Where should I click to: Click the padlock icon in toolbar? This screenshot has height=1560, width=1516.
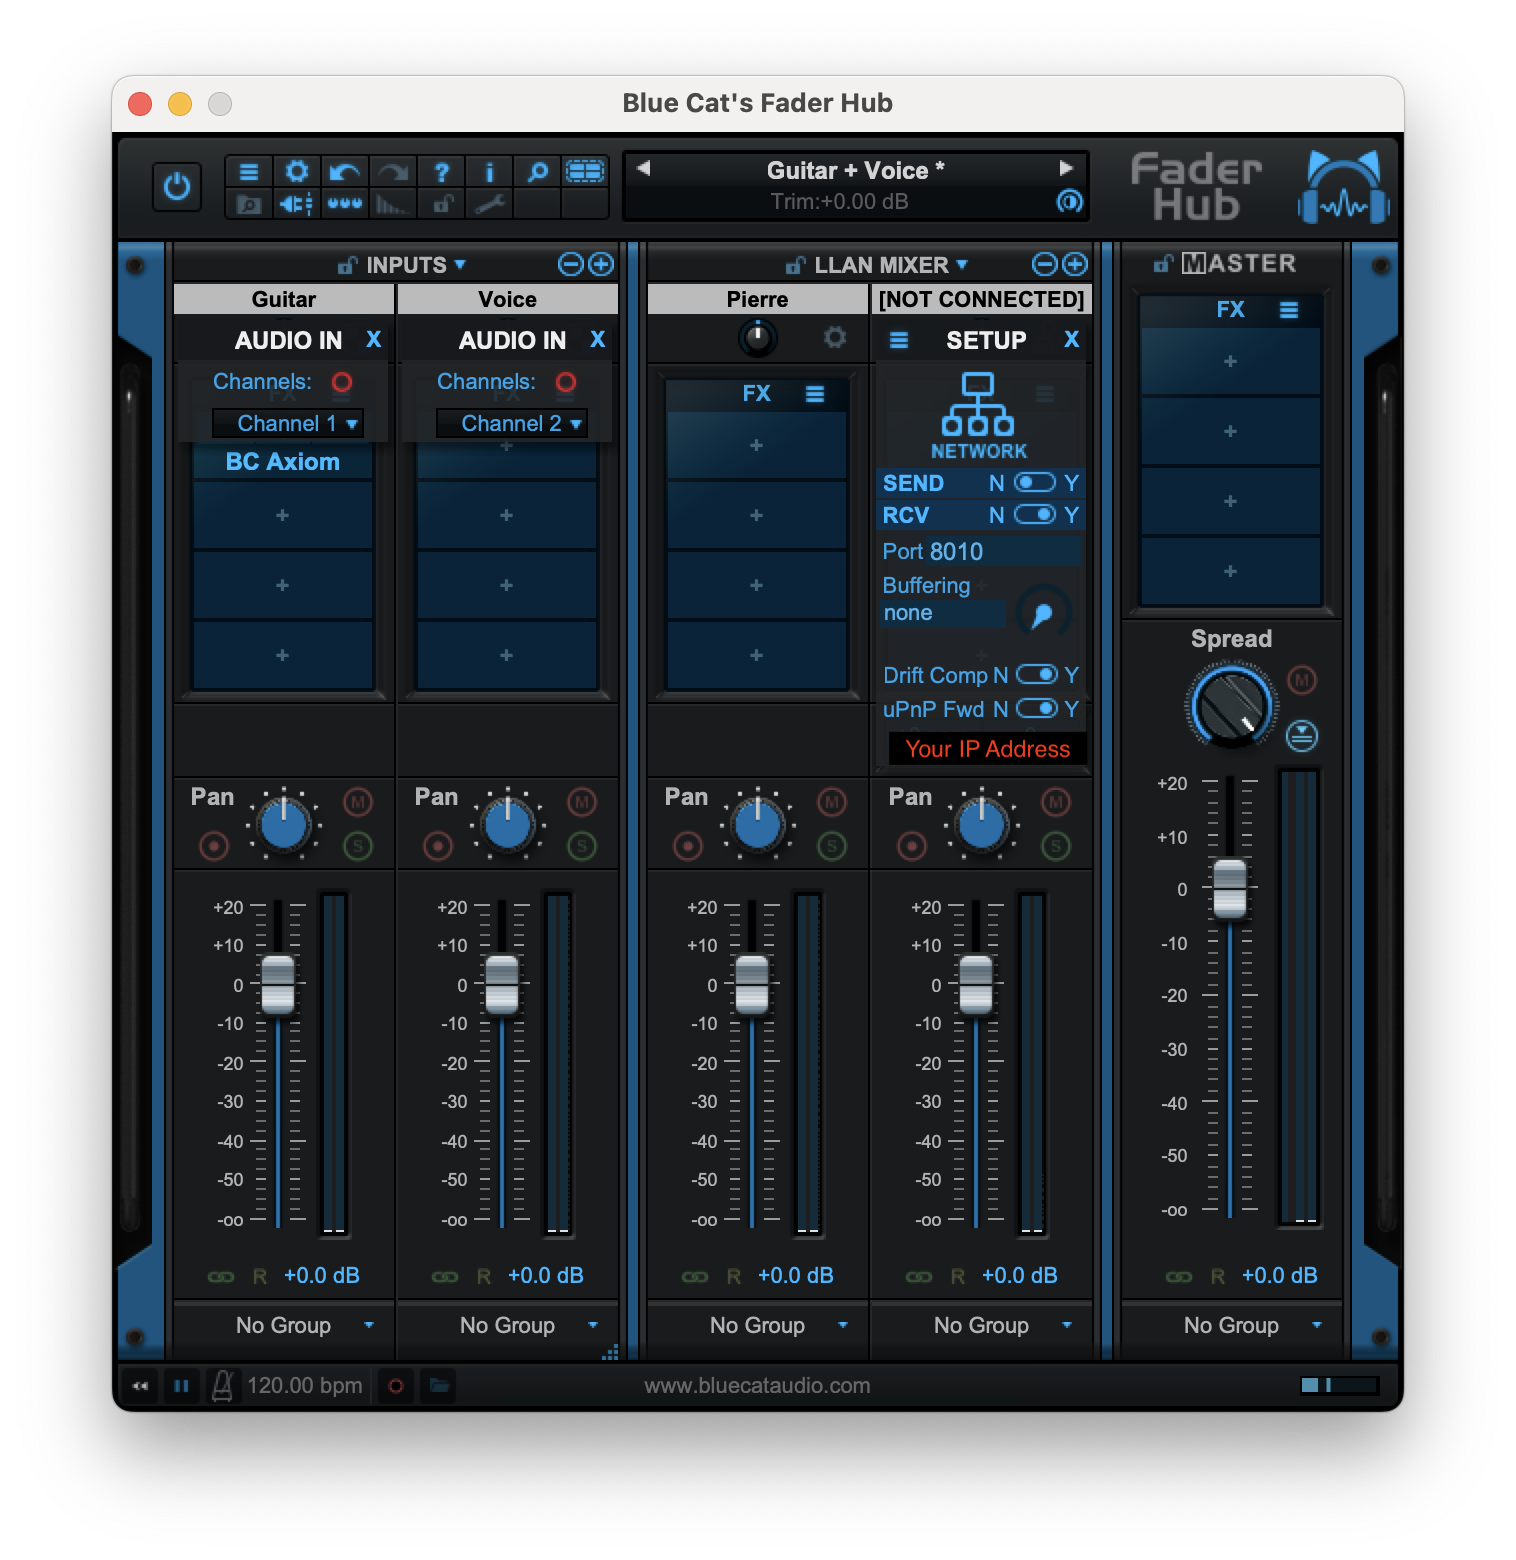coord(441,204)
